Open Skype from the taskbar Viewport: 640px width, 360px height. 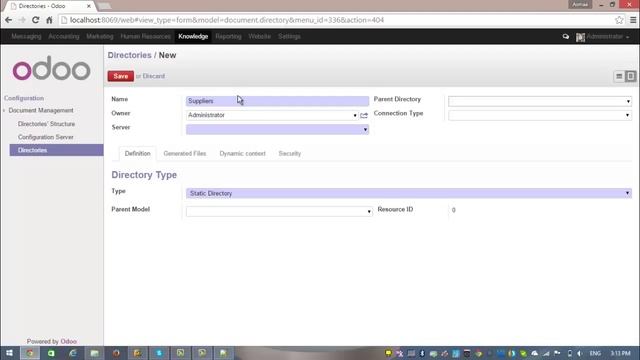pos(159,353)
